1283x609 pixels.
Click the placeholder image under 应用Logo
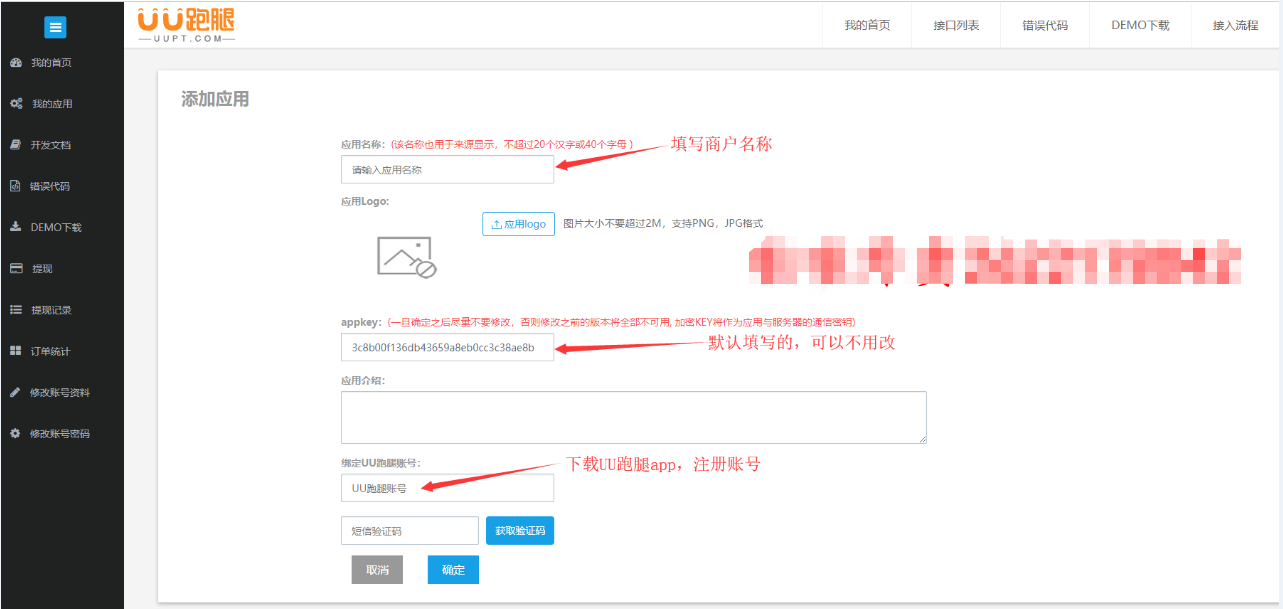(407, 257)
